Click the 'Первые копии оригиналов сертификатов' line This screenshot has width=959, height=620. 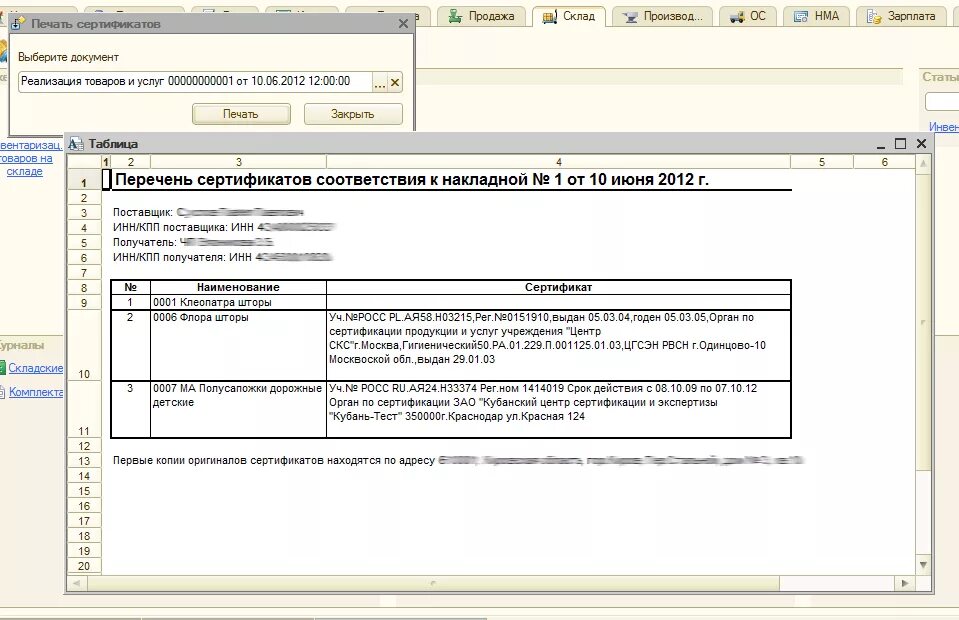[457, 460]
